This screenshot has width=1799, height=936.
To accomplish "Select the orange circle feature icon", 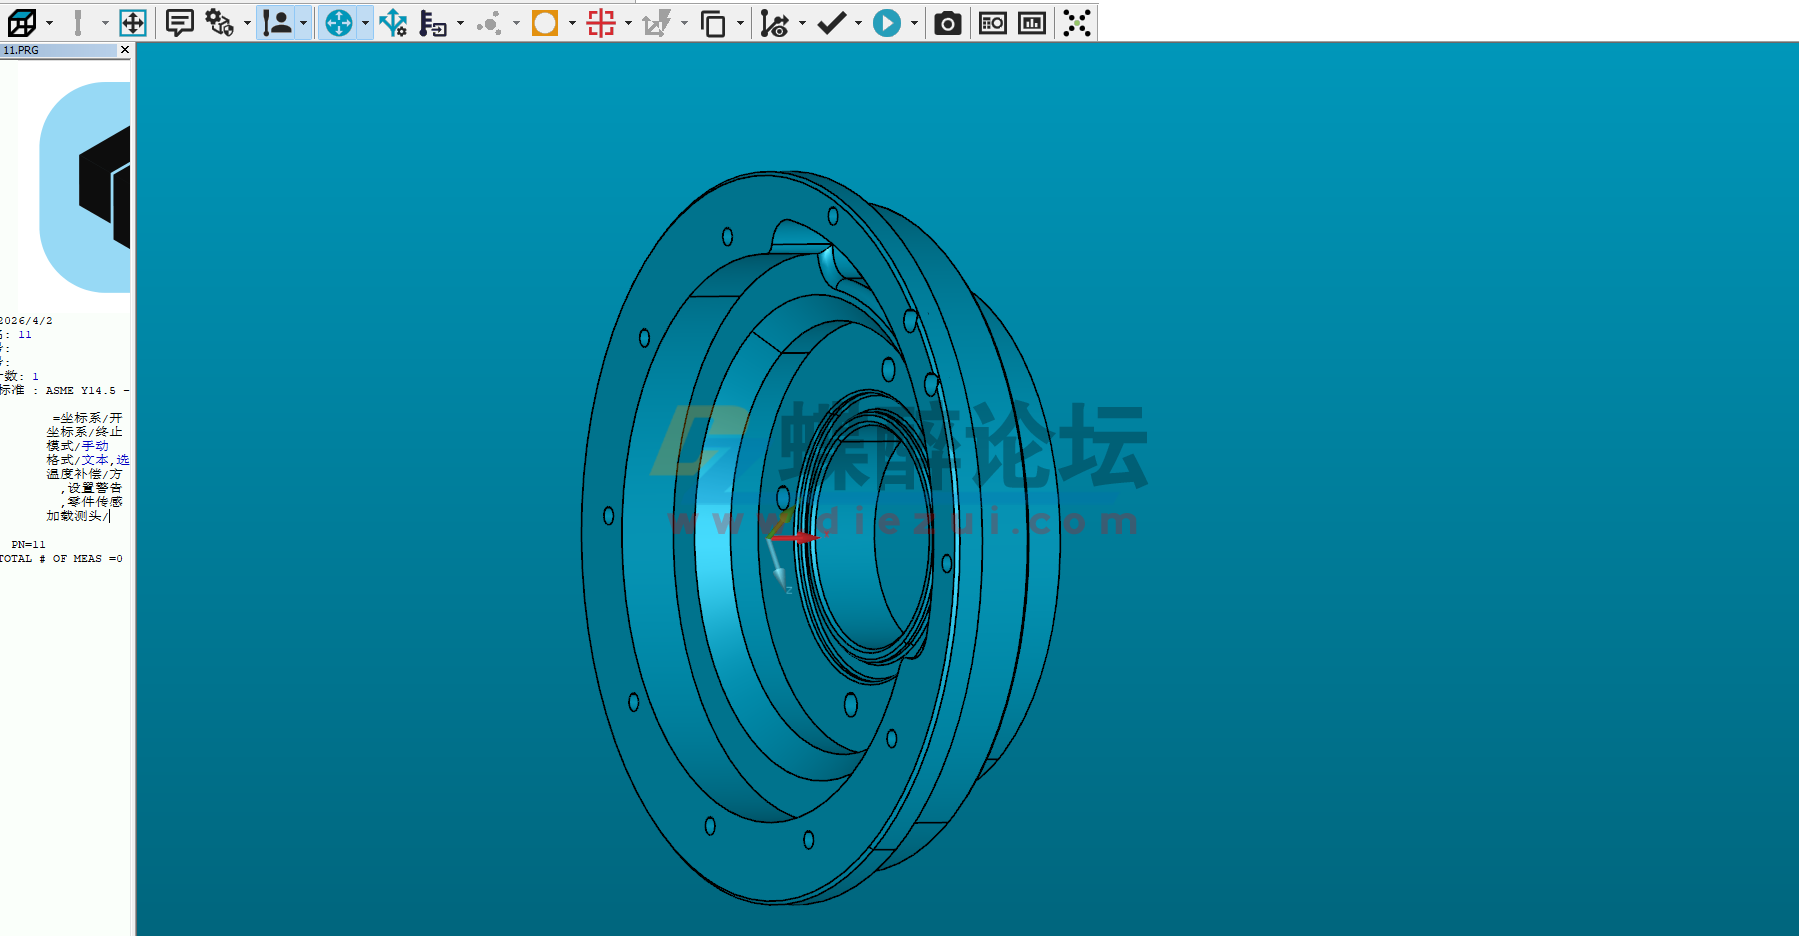I will pos(544,22).
